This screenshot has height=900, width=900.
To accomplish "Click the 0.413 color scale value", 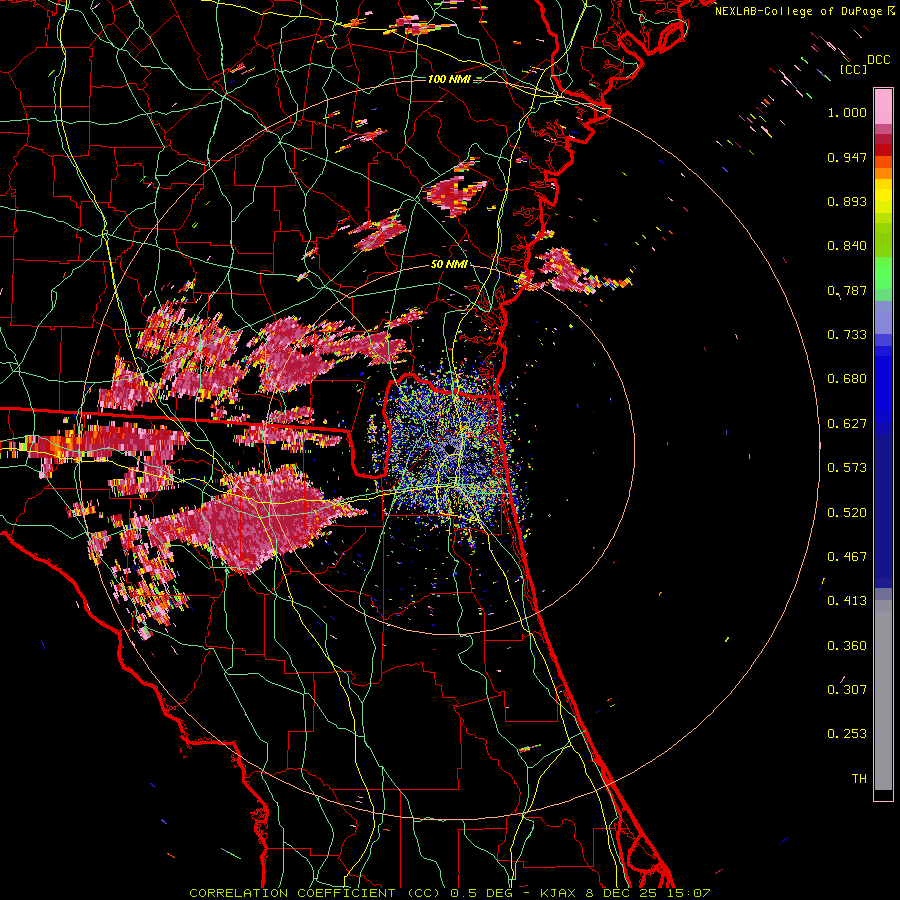I will click(x=847, y=601).
